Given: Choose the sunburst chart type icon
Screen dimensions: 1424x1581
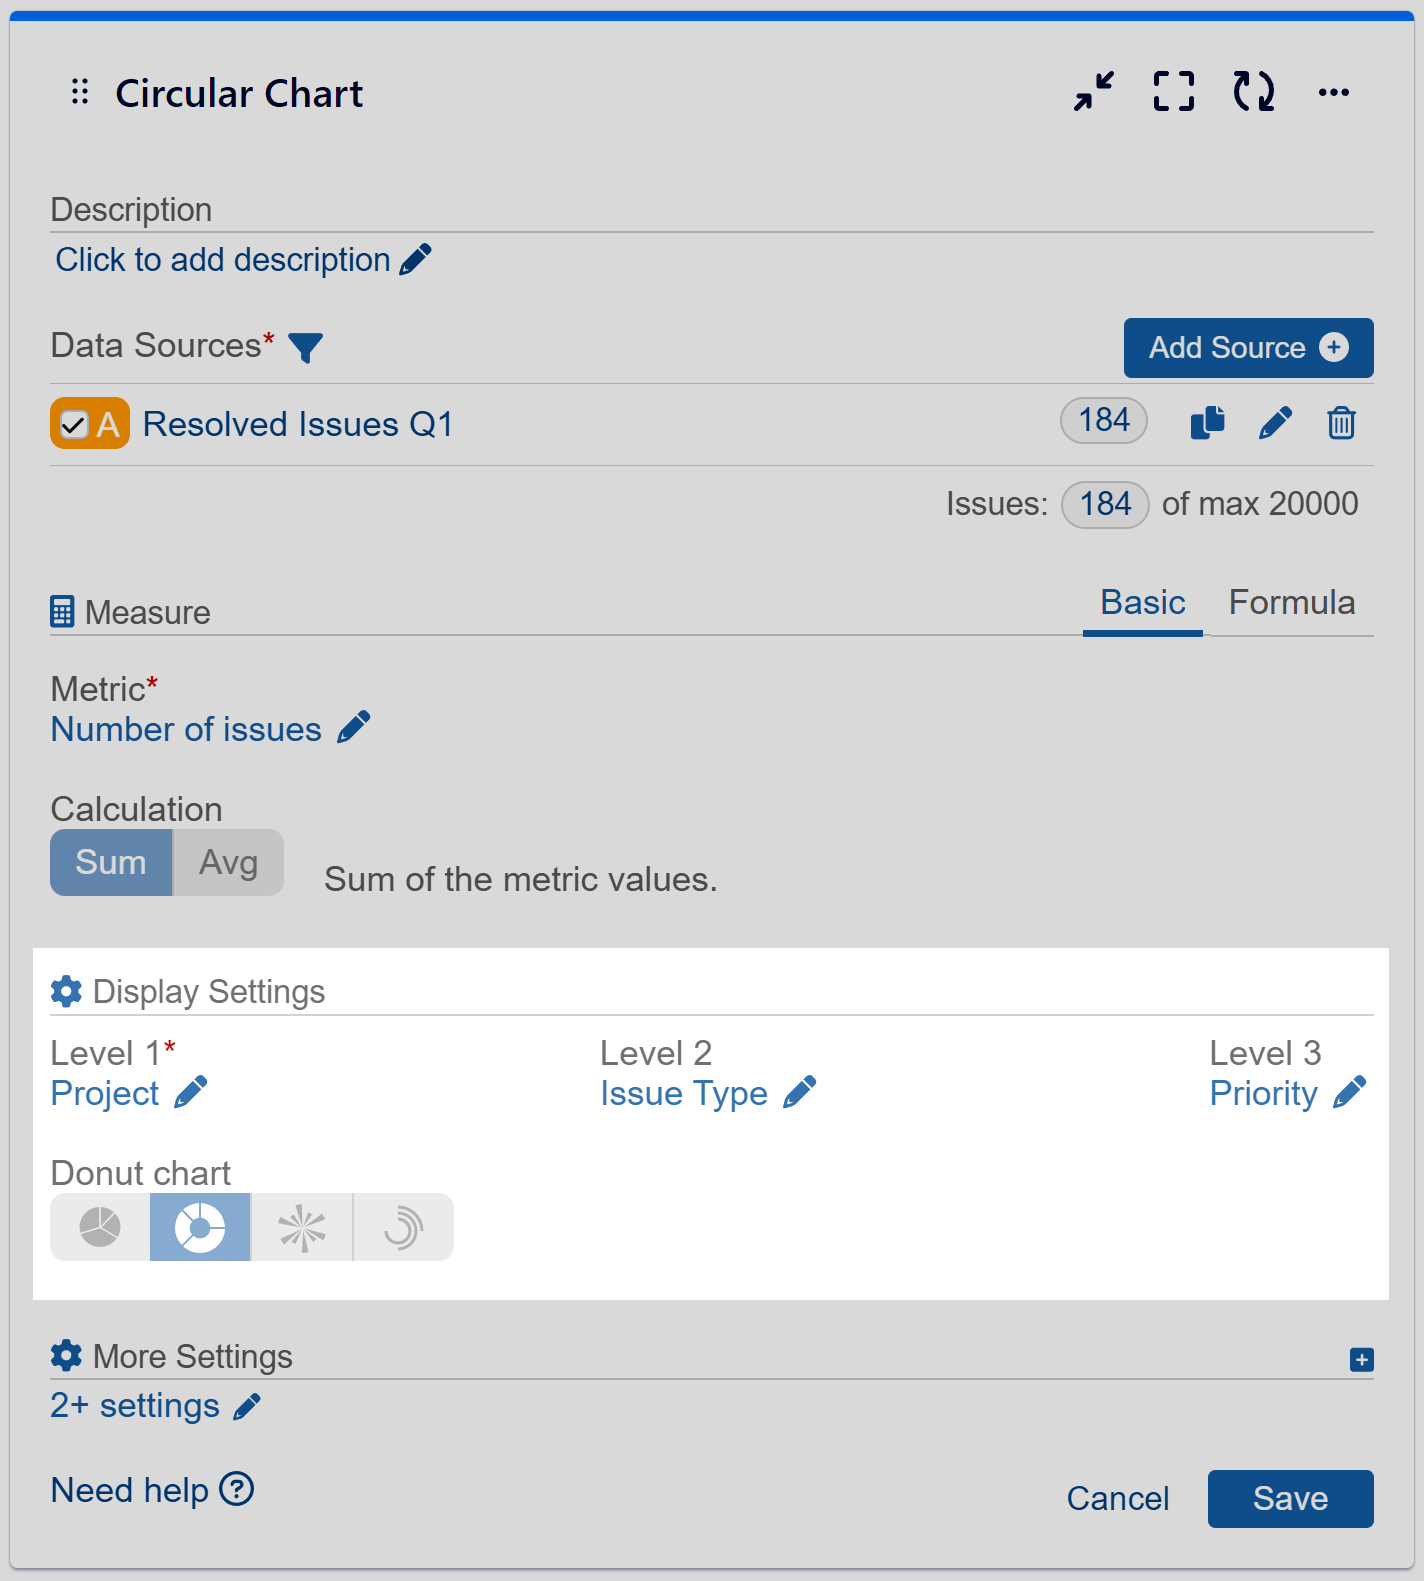Looking at the screenshot, I should point(302,1227).
